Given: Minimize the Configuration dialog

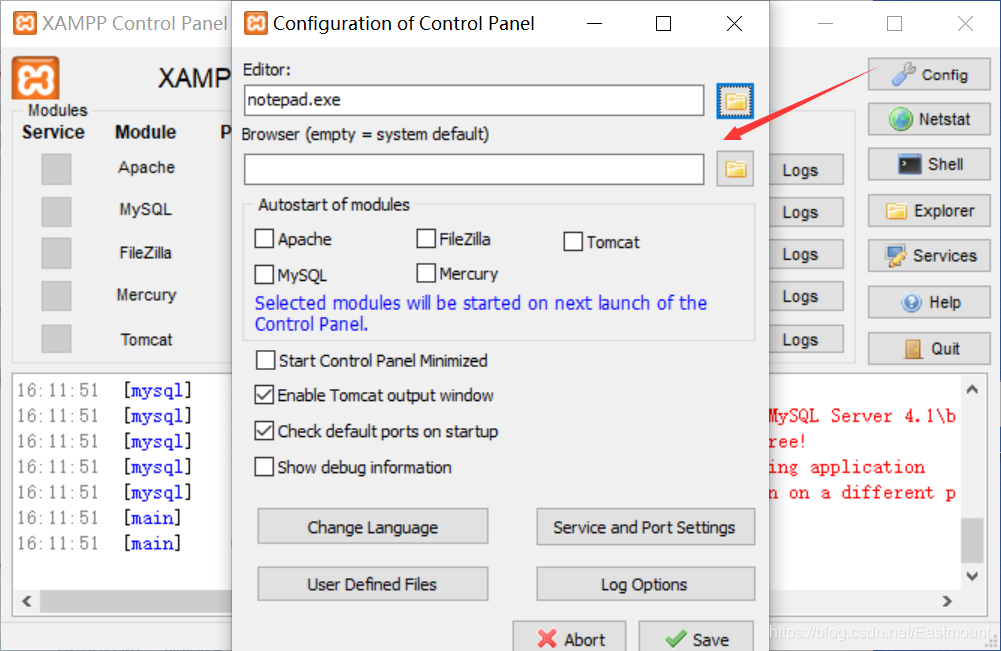Looking at the screenshot, I should 594,24.
